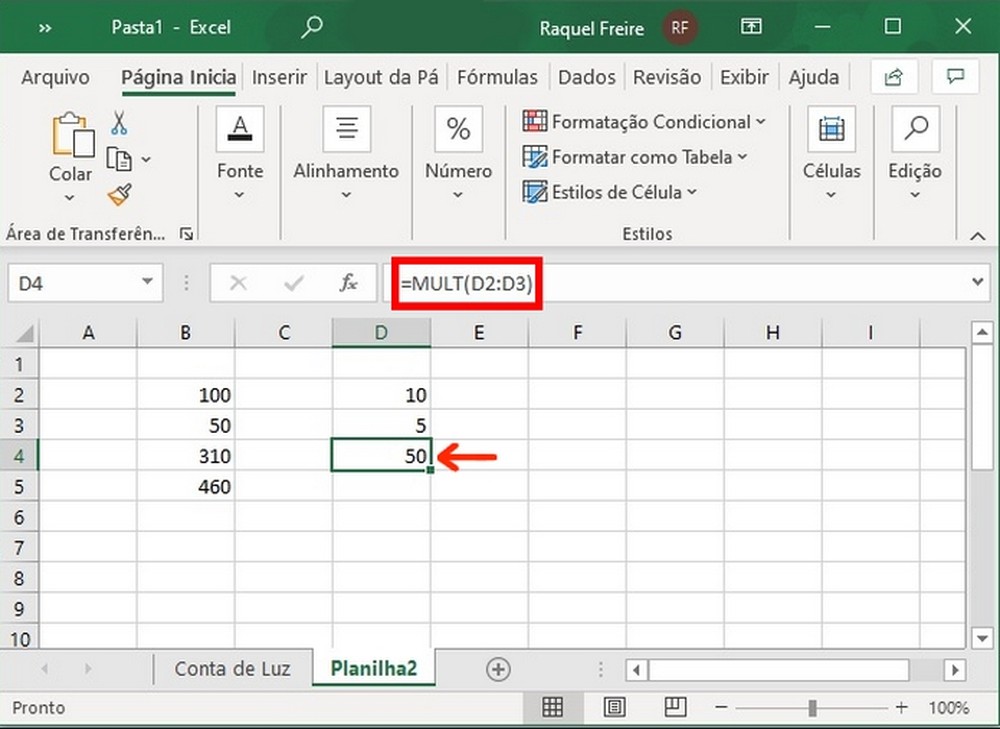Expand quick access toolbar chevrons

tap(45, 28)
